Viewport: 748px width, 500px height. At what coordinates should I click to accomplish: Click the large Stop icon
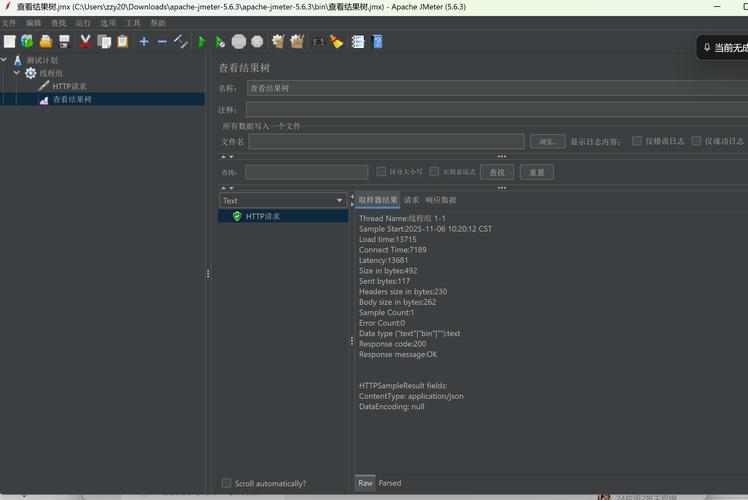239,42
